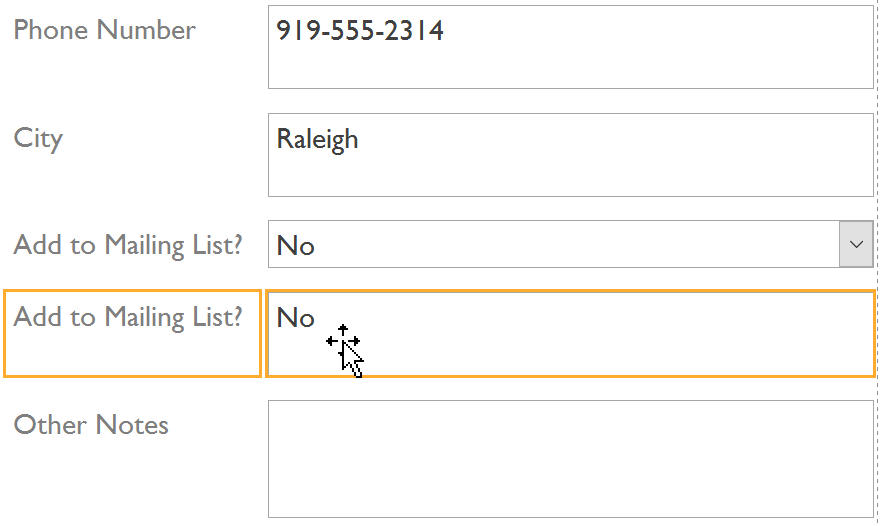
Task: Click the word No inside the combo box
Action: click(x=295, y=246)
